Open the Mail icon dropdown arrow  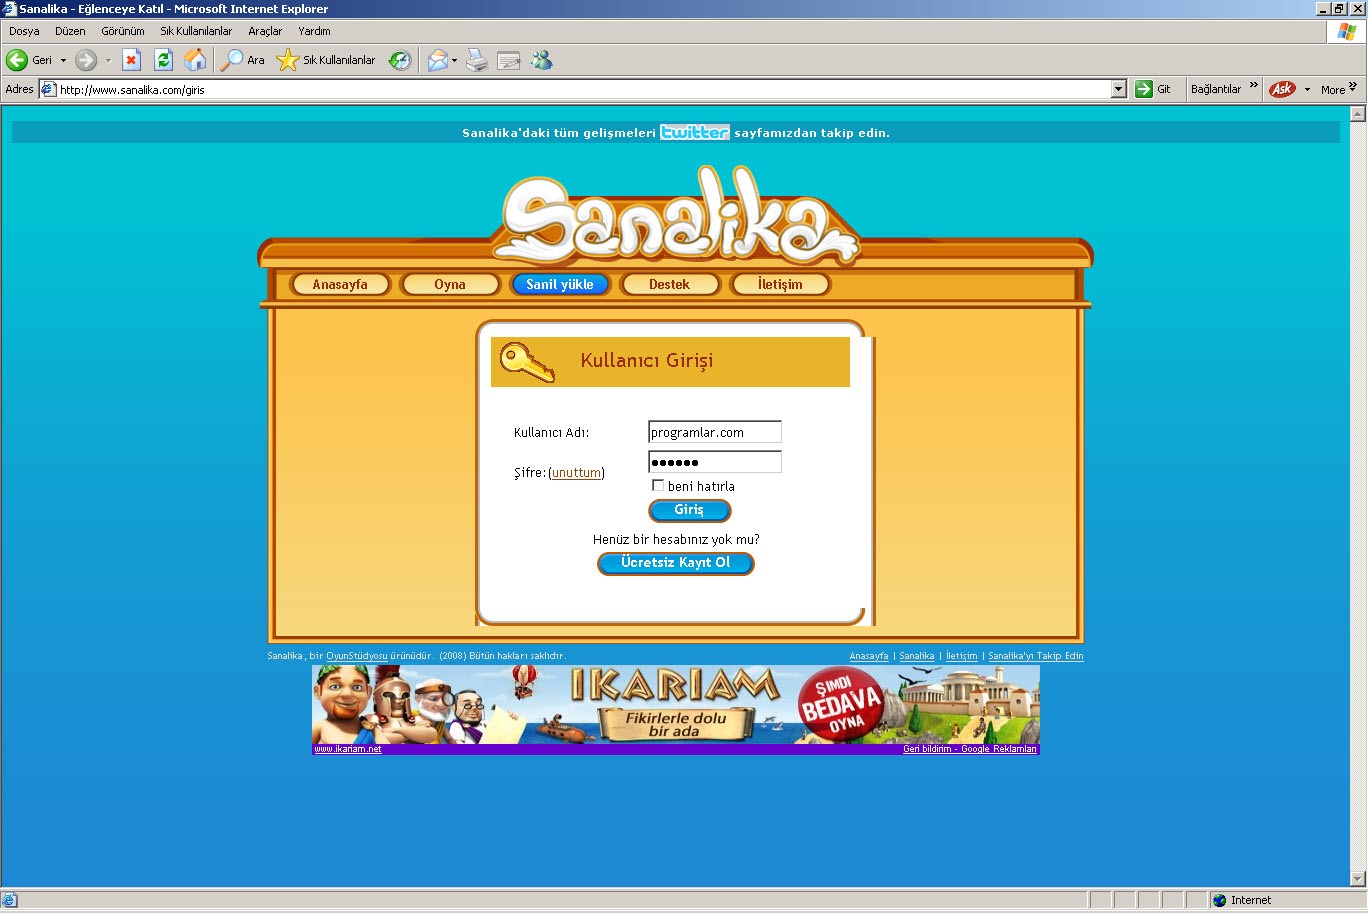pyautogui.click(x=454, y=60)
